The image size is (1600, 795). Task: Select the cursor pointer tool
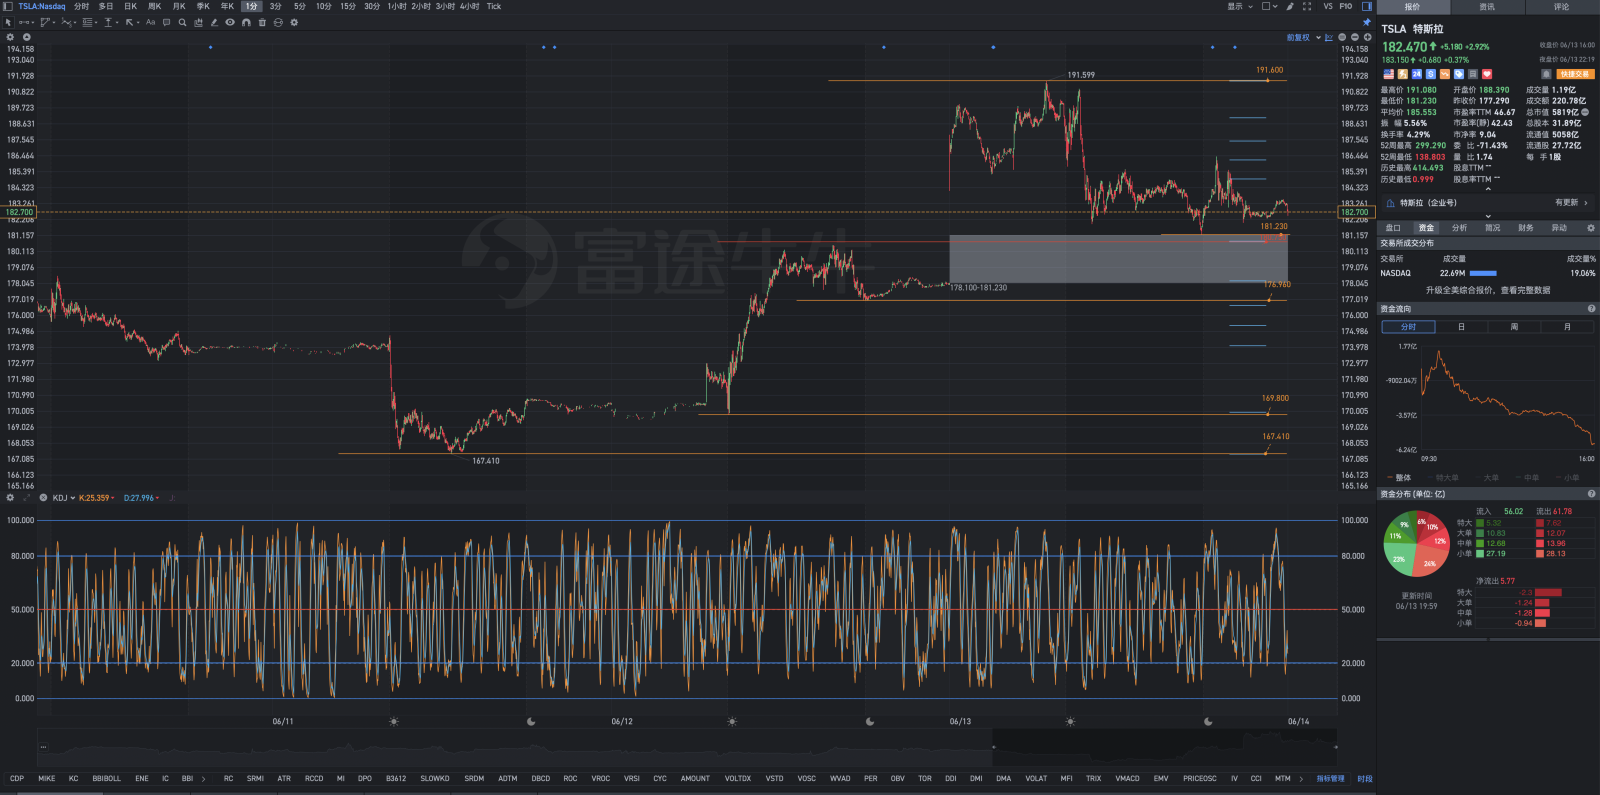pos(8,22)
